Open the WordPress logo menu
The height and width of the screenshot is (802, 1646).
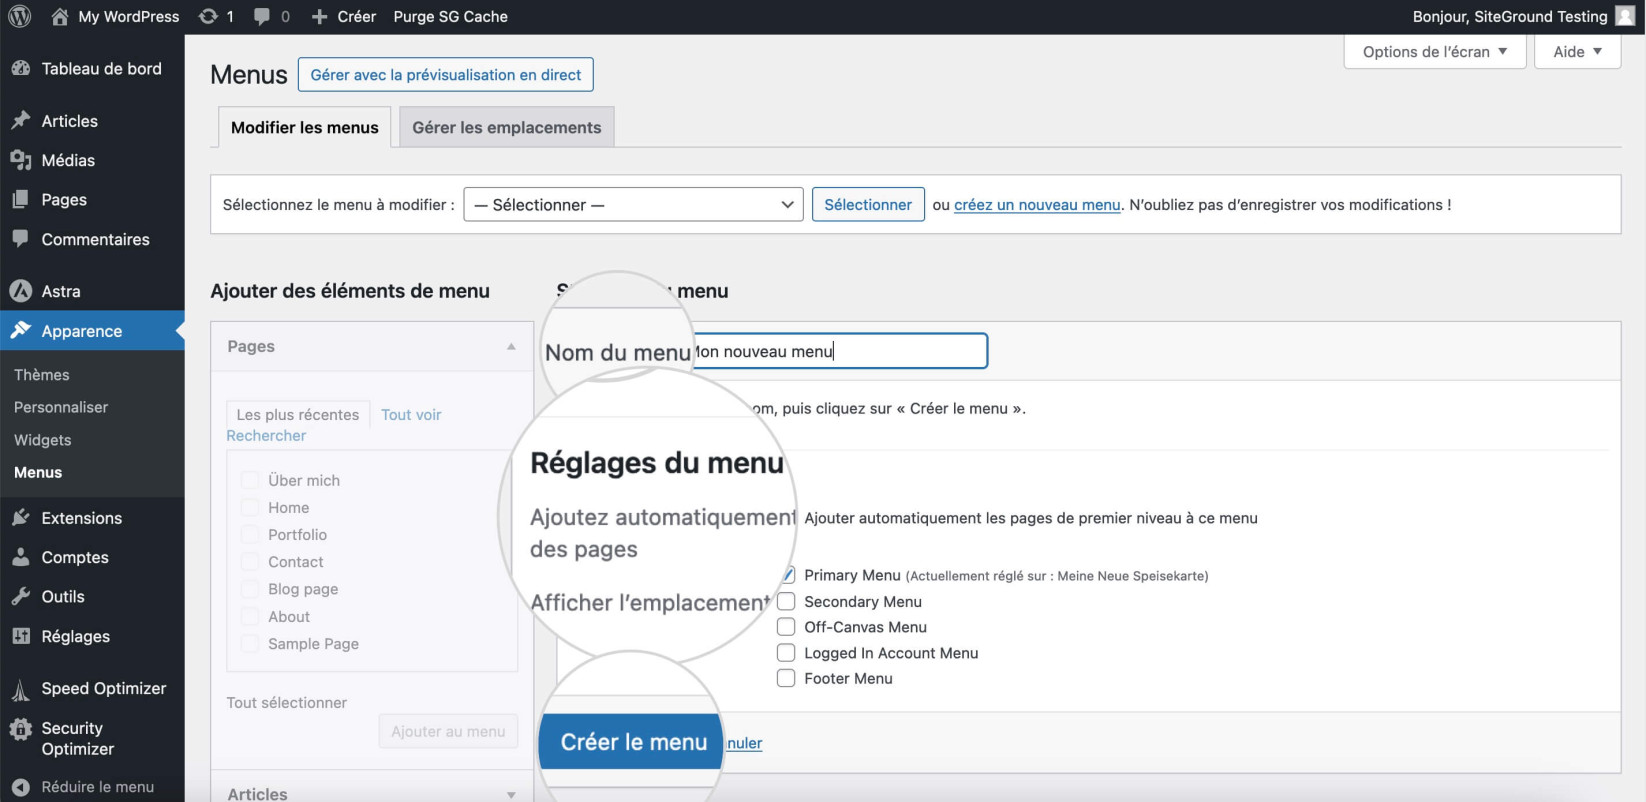point(20,16)
